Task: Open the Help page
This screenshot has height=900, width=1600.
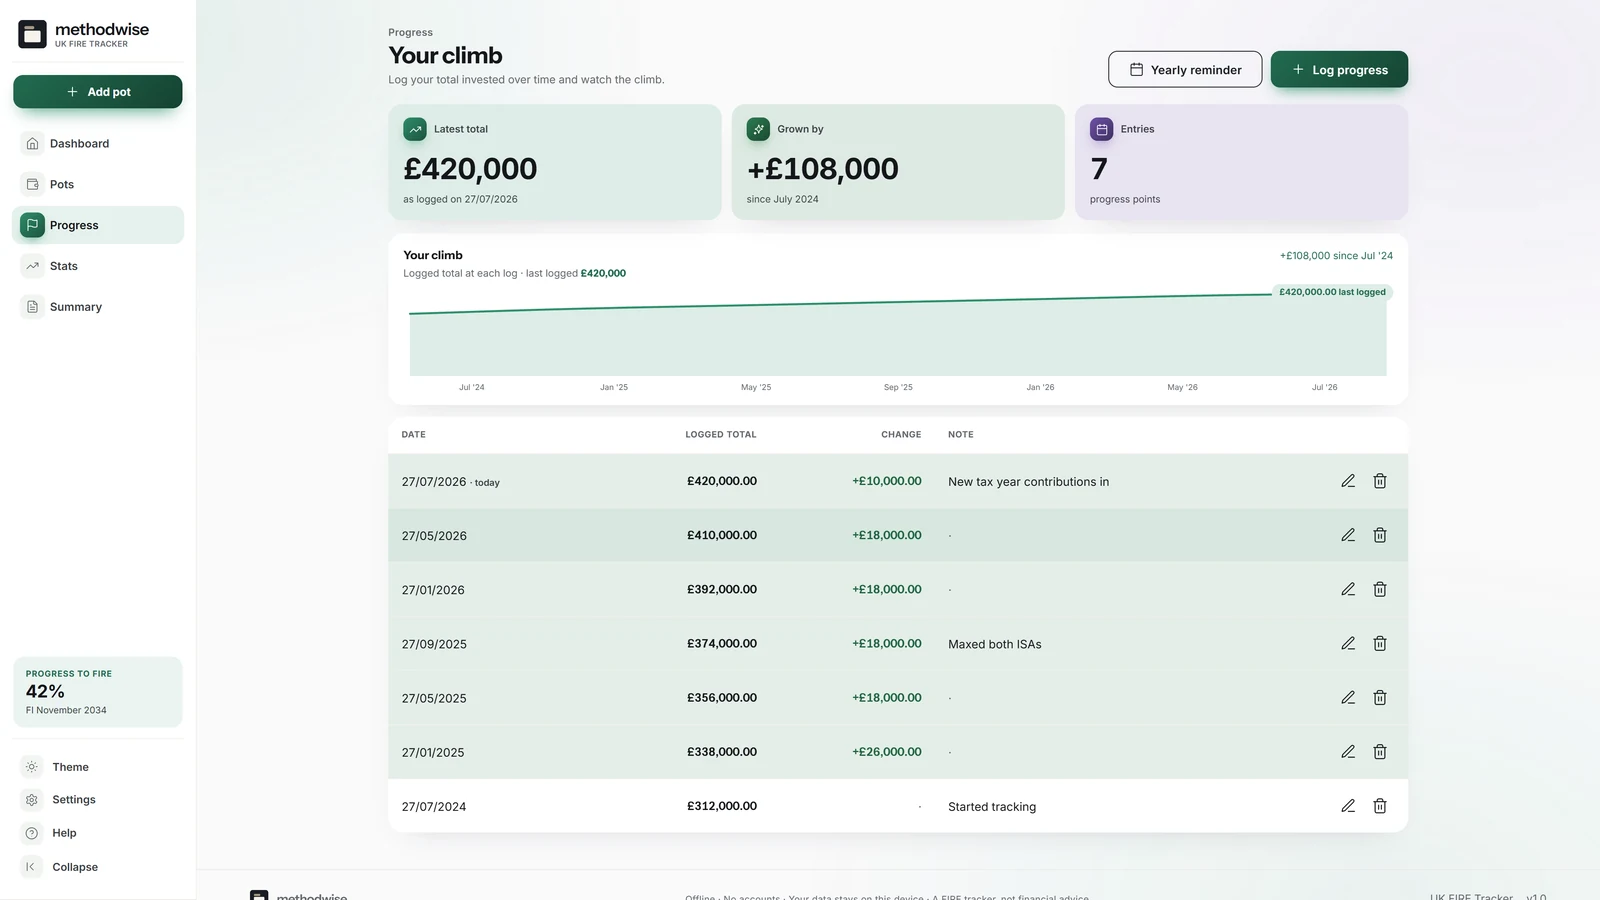Action: (98, 833)
